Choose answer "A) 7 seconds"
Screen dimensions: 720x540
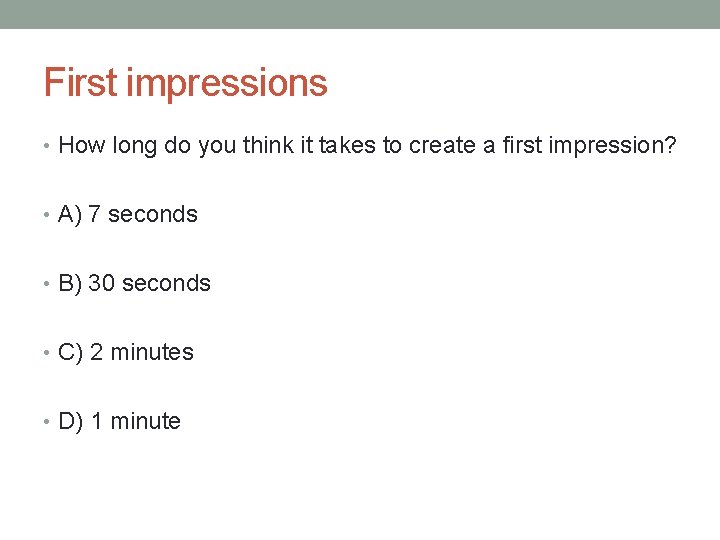point(128,214)
